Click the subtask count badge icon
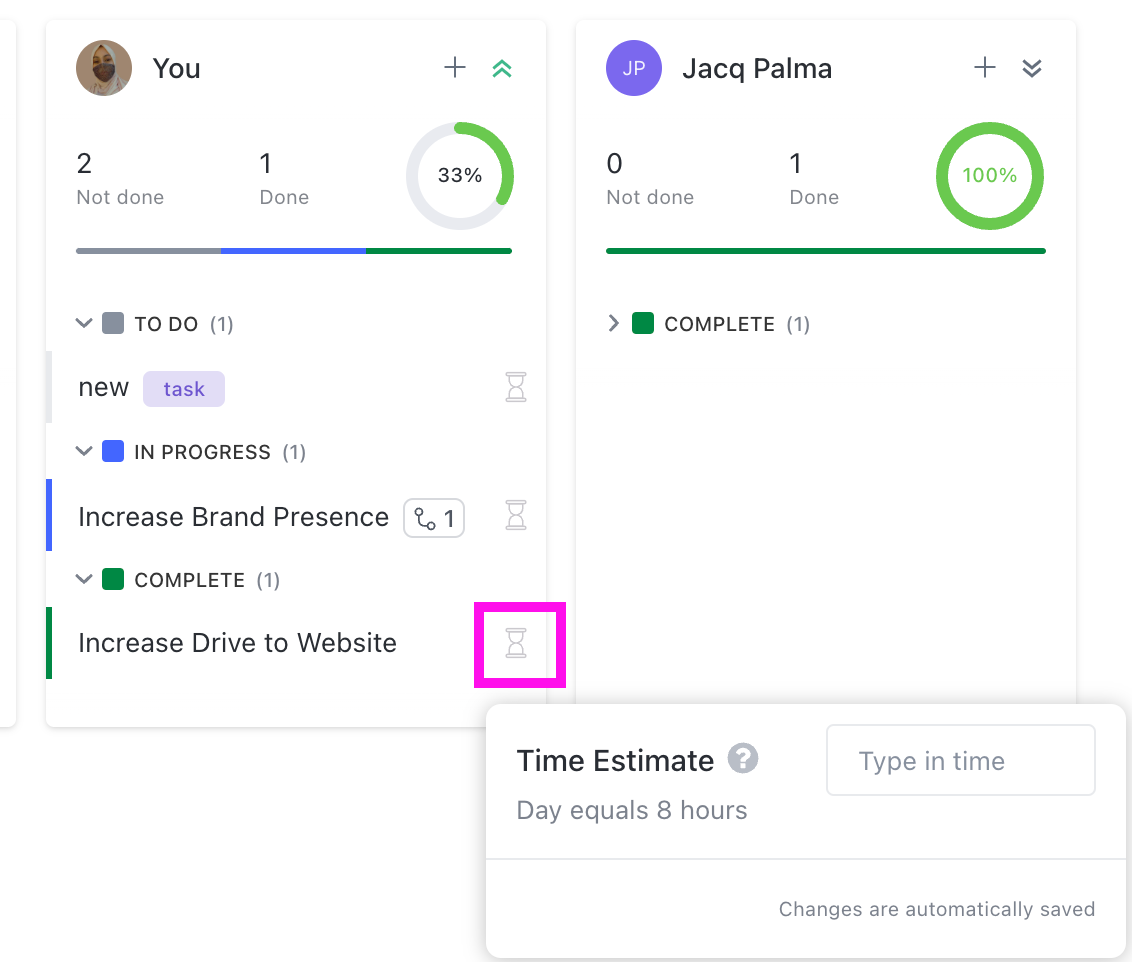The width and height of the screenshot is (1132, 962). 434,518
